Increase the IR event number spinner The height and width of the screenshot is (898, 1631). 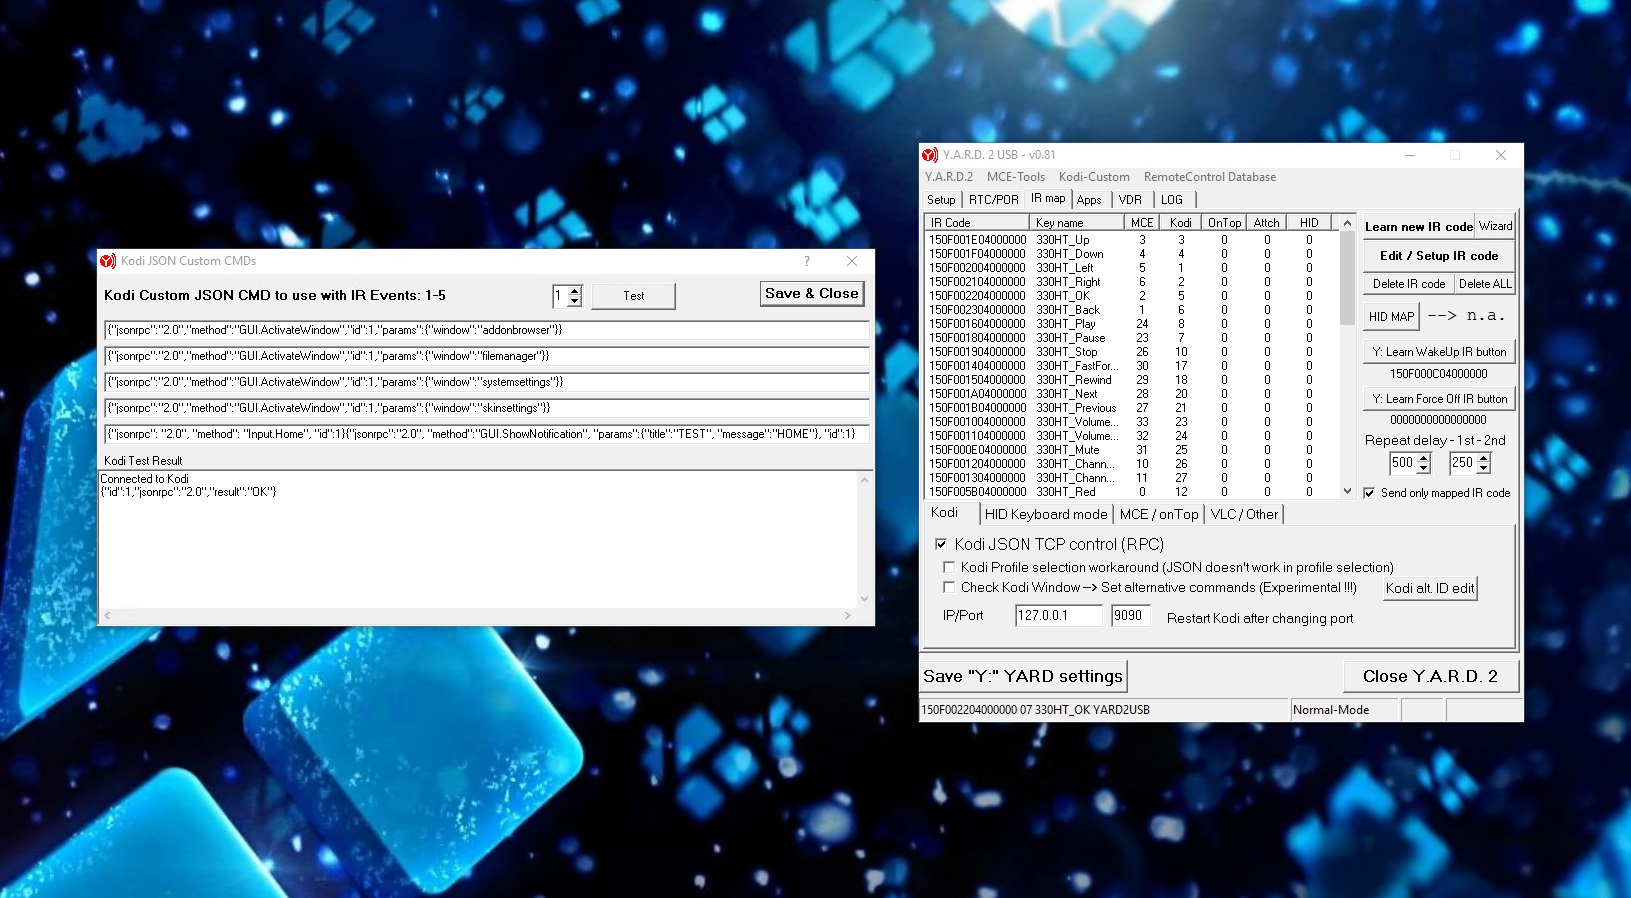tap(575, 291)
